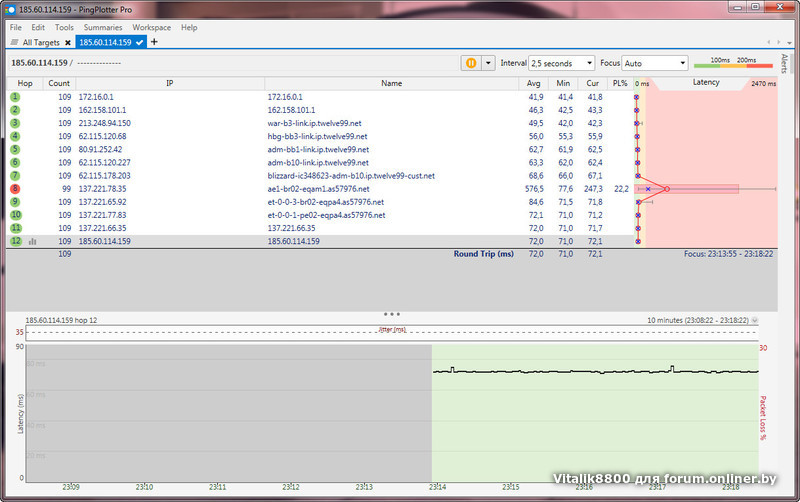Image resolution: width=800 pixels, height=502 pixels.
Task: Click the hop 11 green circle icon
Action: pyautogui.click(x=16, y=228)
